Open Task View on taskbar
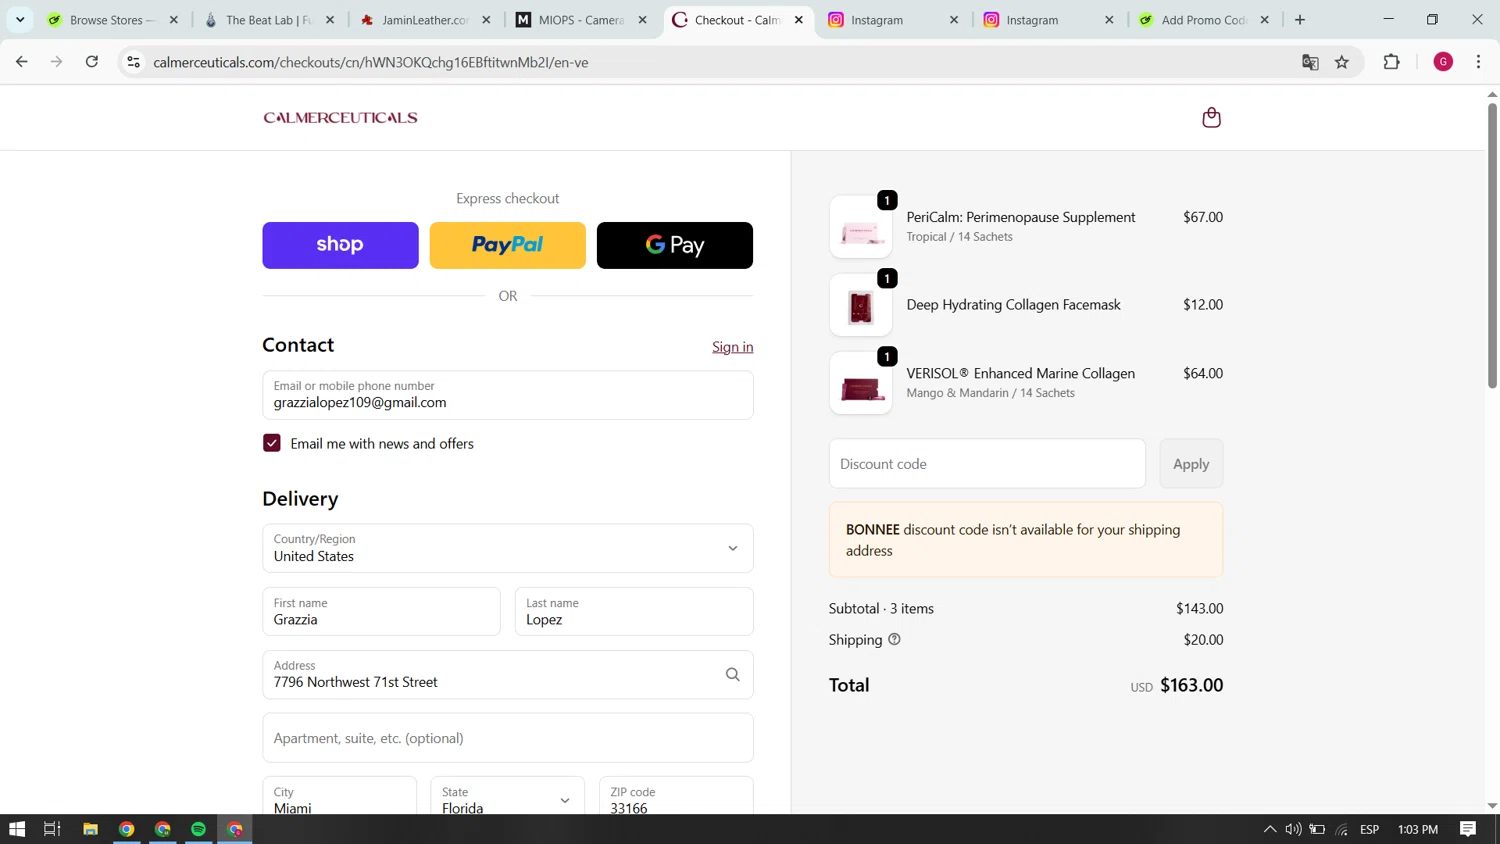The width and height of the screenshot is (1500, 844). (x=52, y=829)
